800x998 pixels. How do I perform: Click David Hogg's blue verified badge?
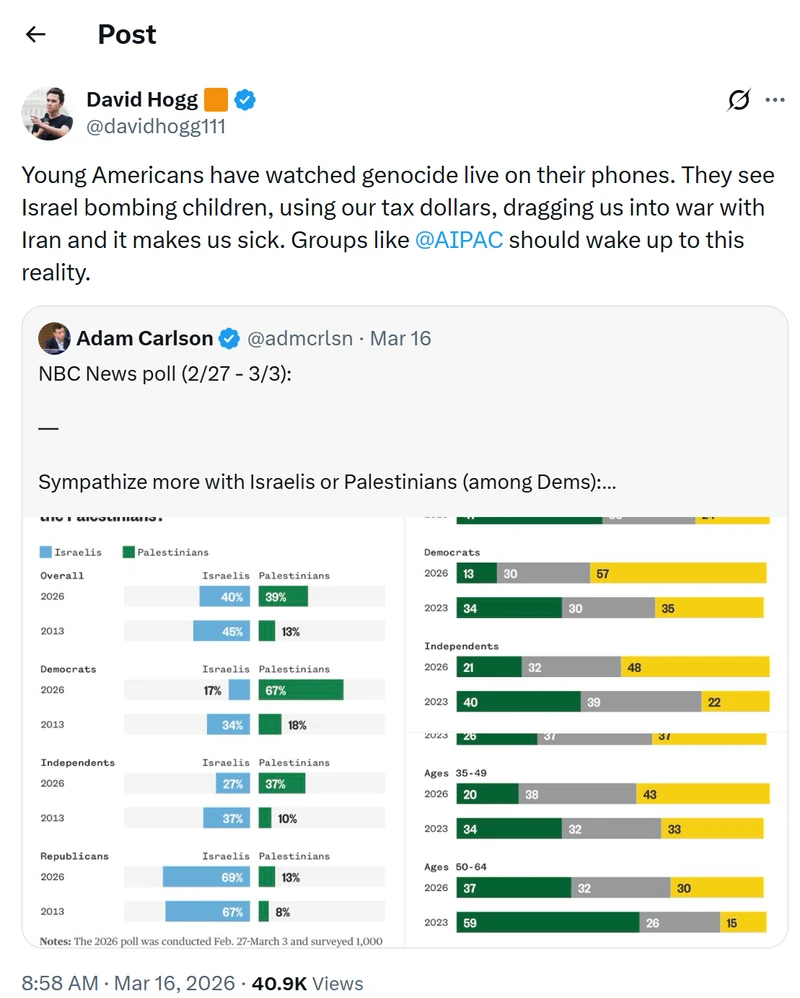coord(245,100)
